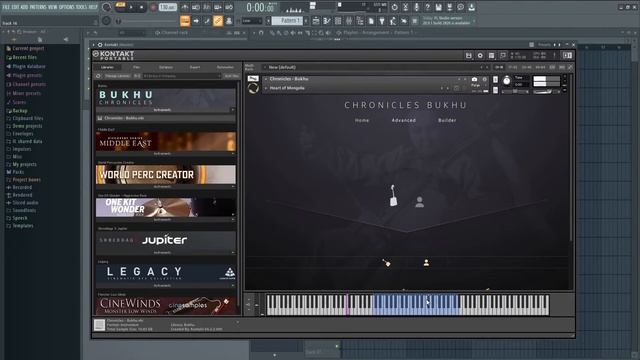This screenshot has height=360, width=640.
Task: Click the chat/news bubble icon
Action: pyautogui.click(x=460, y=7)
